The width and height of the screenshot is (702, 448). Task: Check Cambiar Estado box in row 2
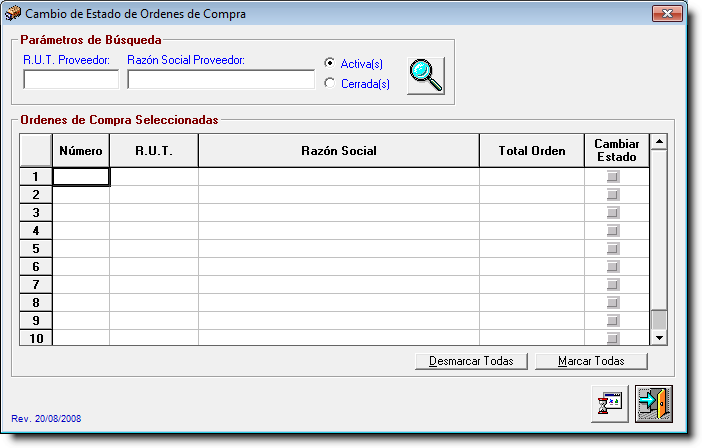(x=613, y=194)
